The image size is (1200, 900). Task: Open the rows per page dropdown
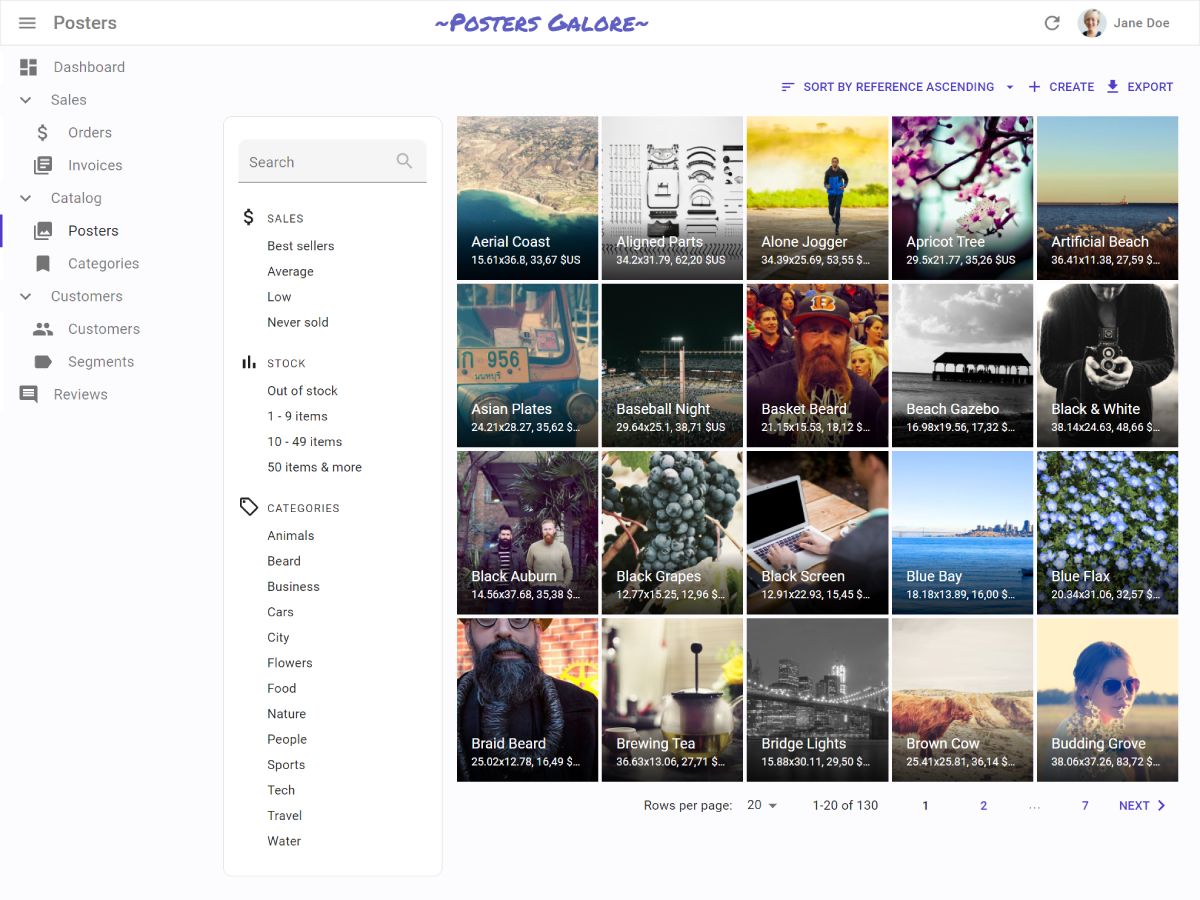(762, 806)
